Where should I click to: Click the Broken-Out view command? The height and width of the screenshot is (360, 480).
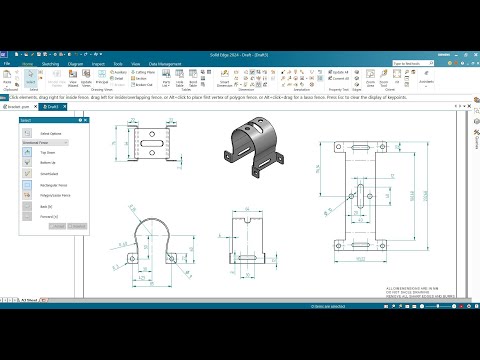[142, 85]
